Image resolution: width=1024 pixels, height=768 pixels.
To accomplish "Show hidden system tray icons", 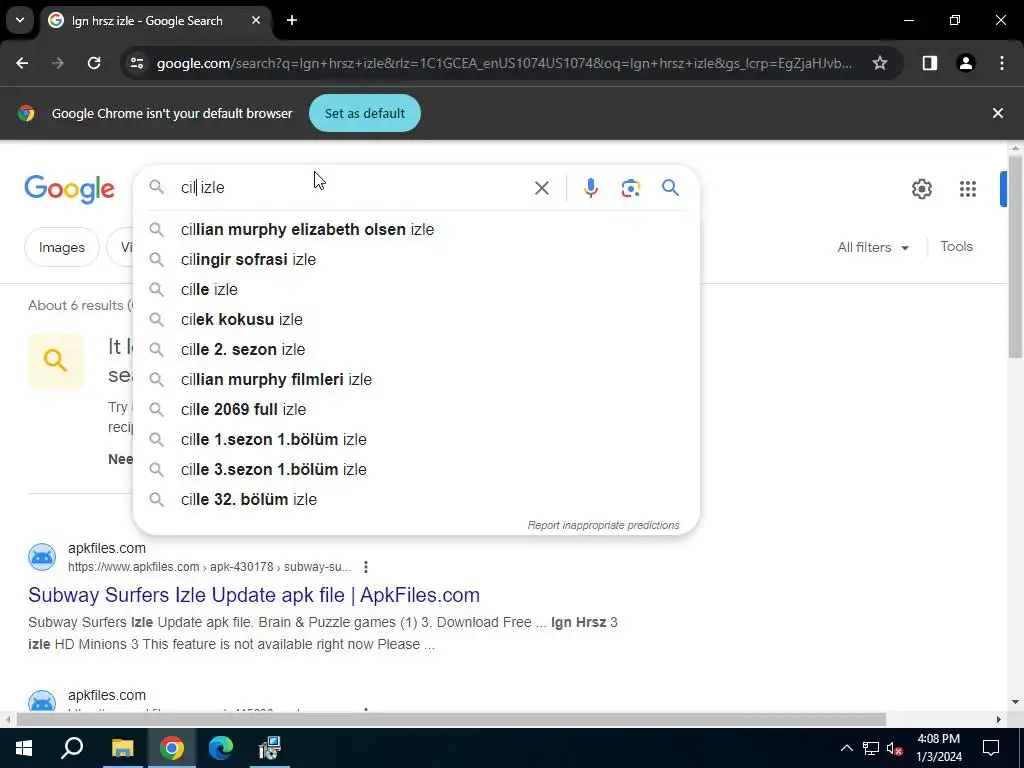I will pyautogui.click(x=846, y=748).
